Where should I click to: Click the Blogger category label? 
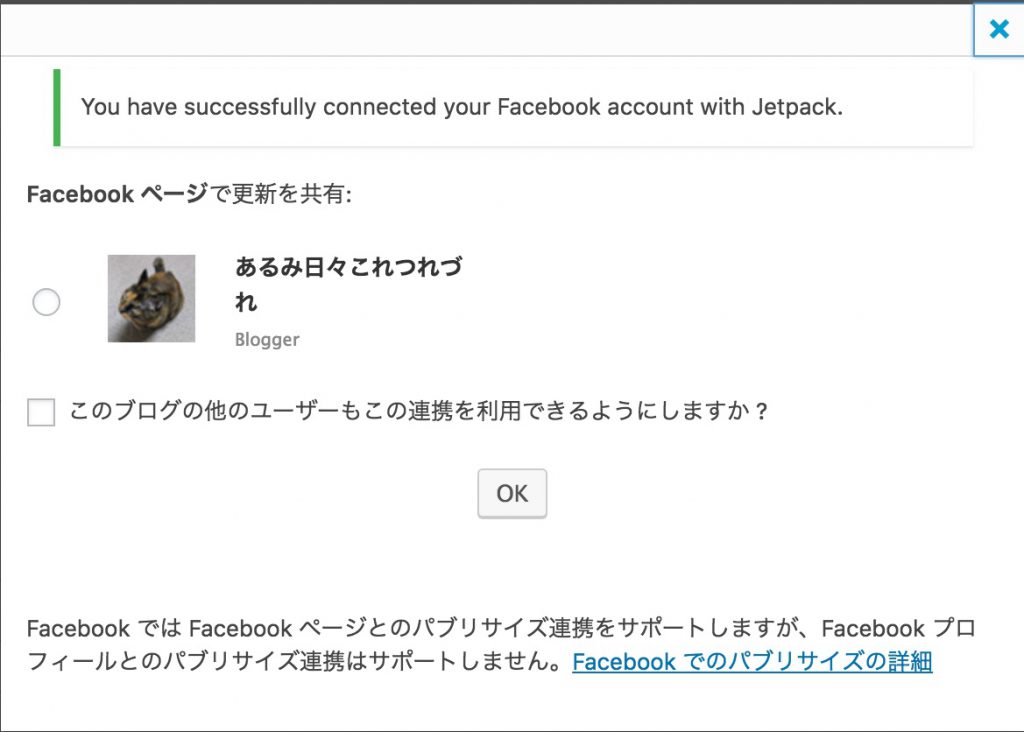(267, 340)
